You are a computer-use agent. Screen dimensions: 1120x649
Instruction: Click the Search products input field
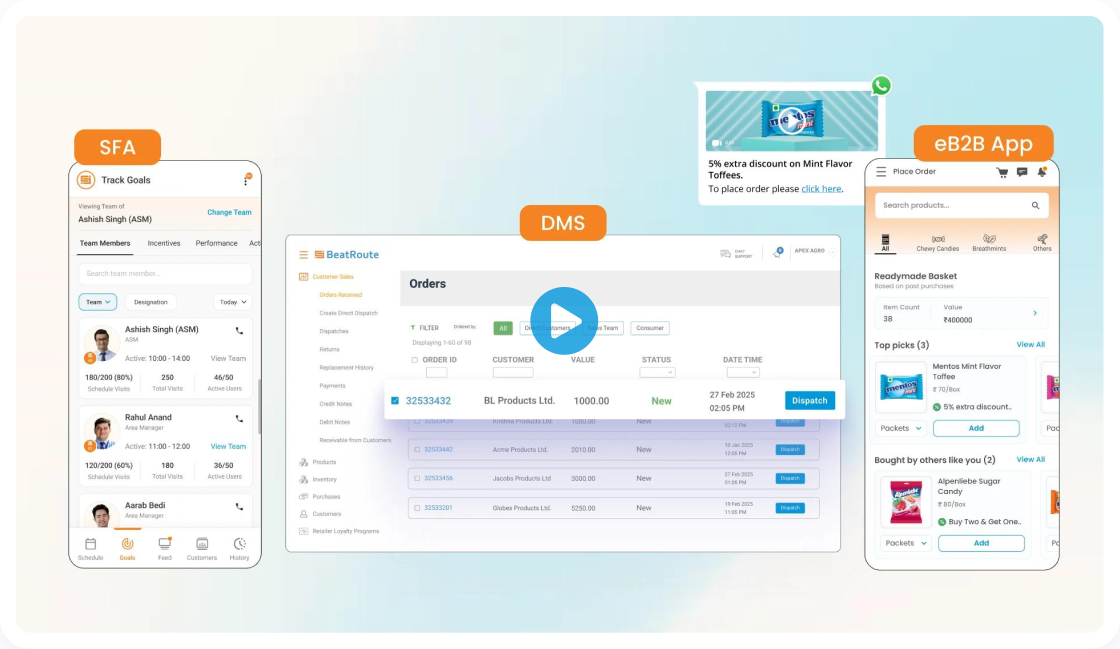tap(961, 205)
